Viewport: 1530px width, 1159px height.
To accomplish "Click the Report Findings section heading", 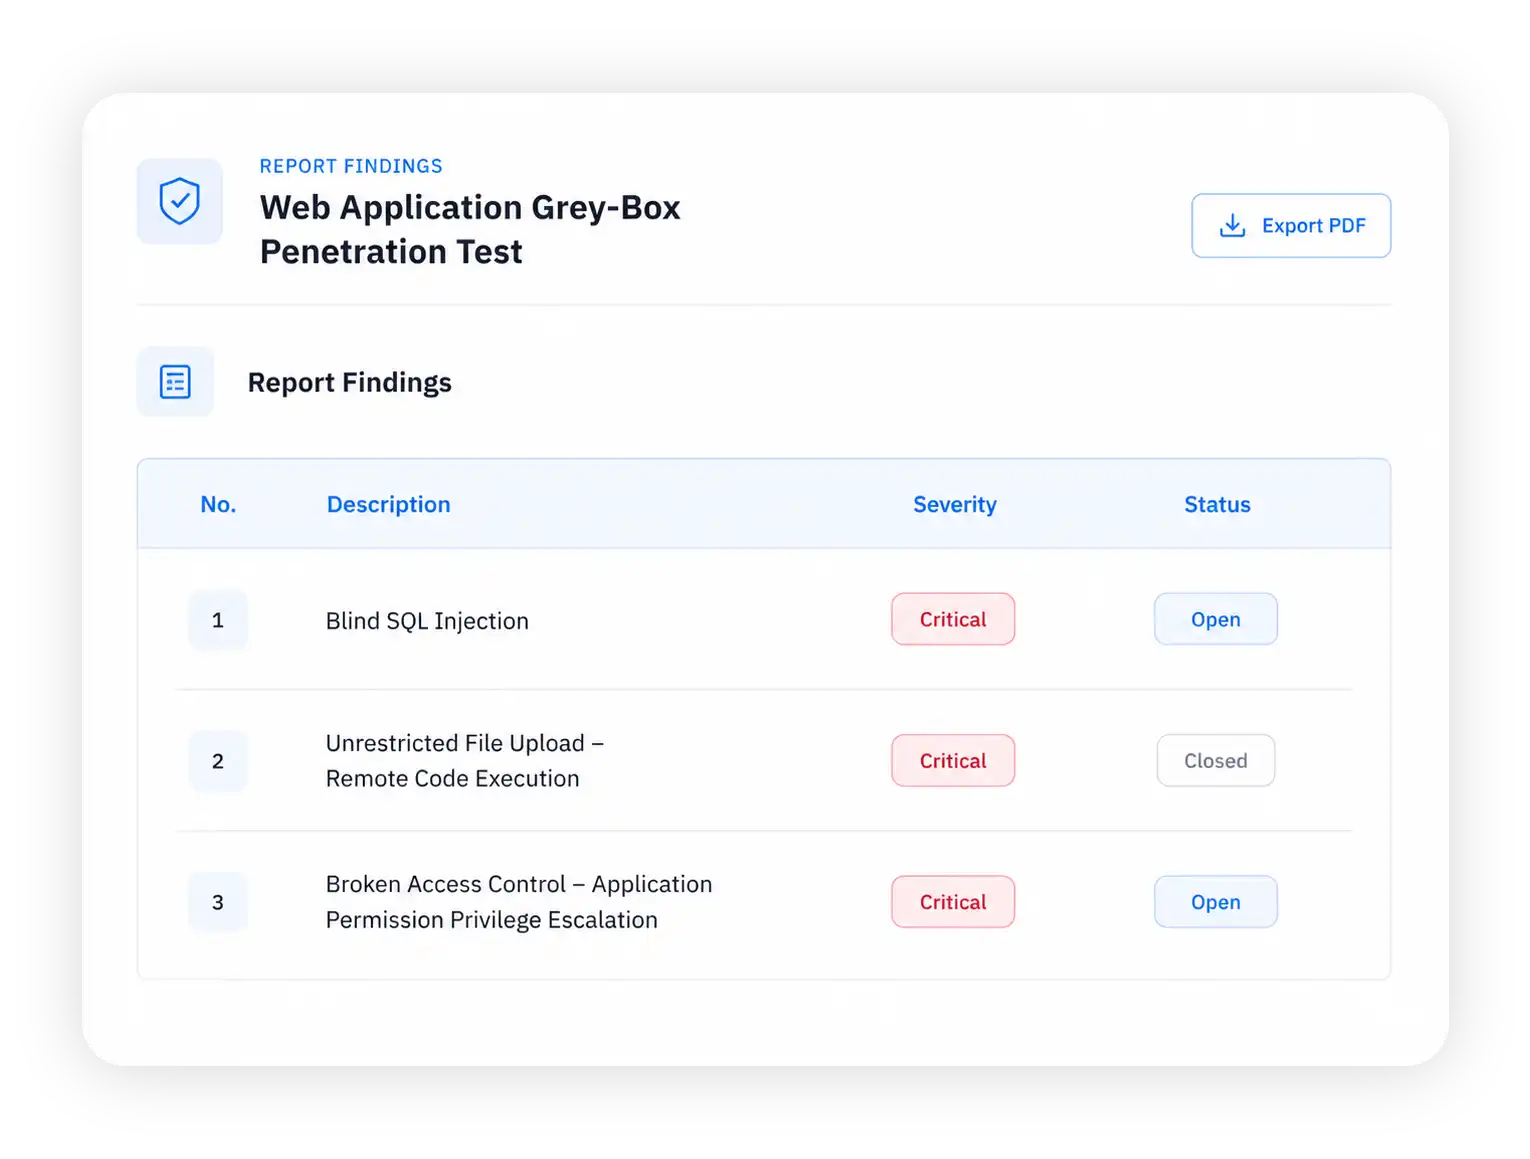I will [349, 382].
